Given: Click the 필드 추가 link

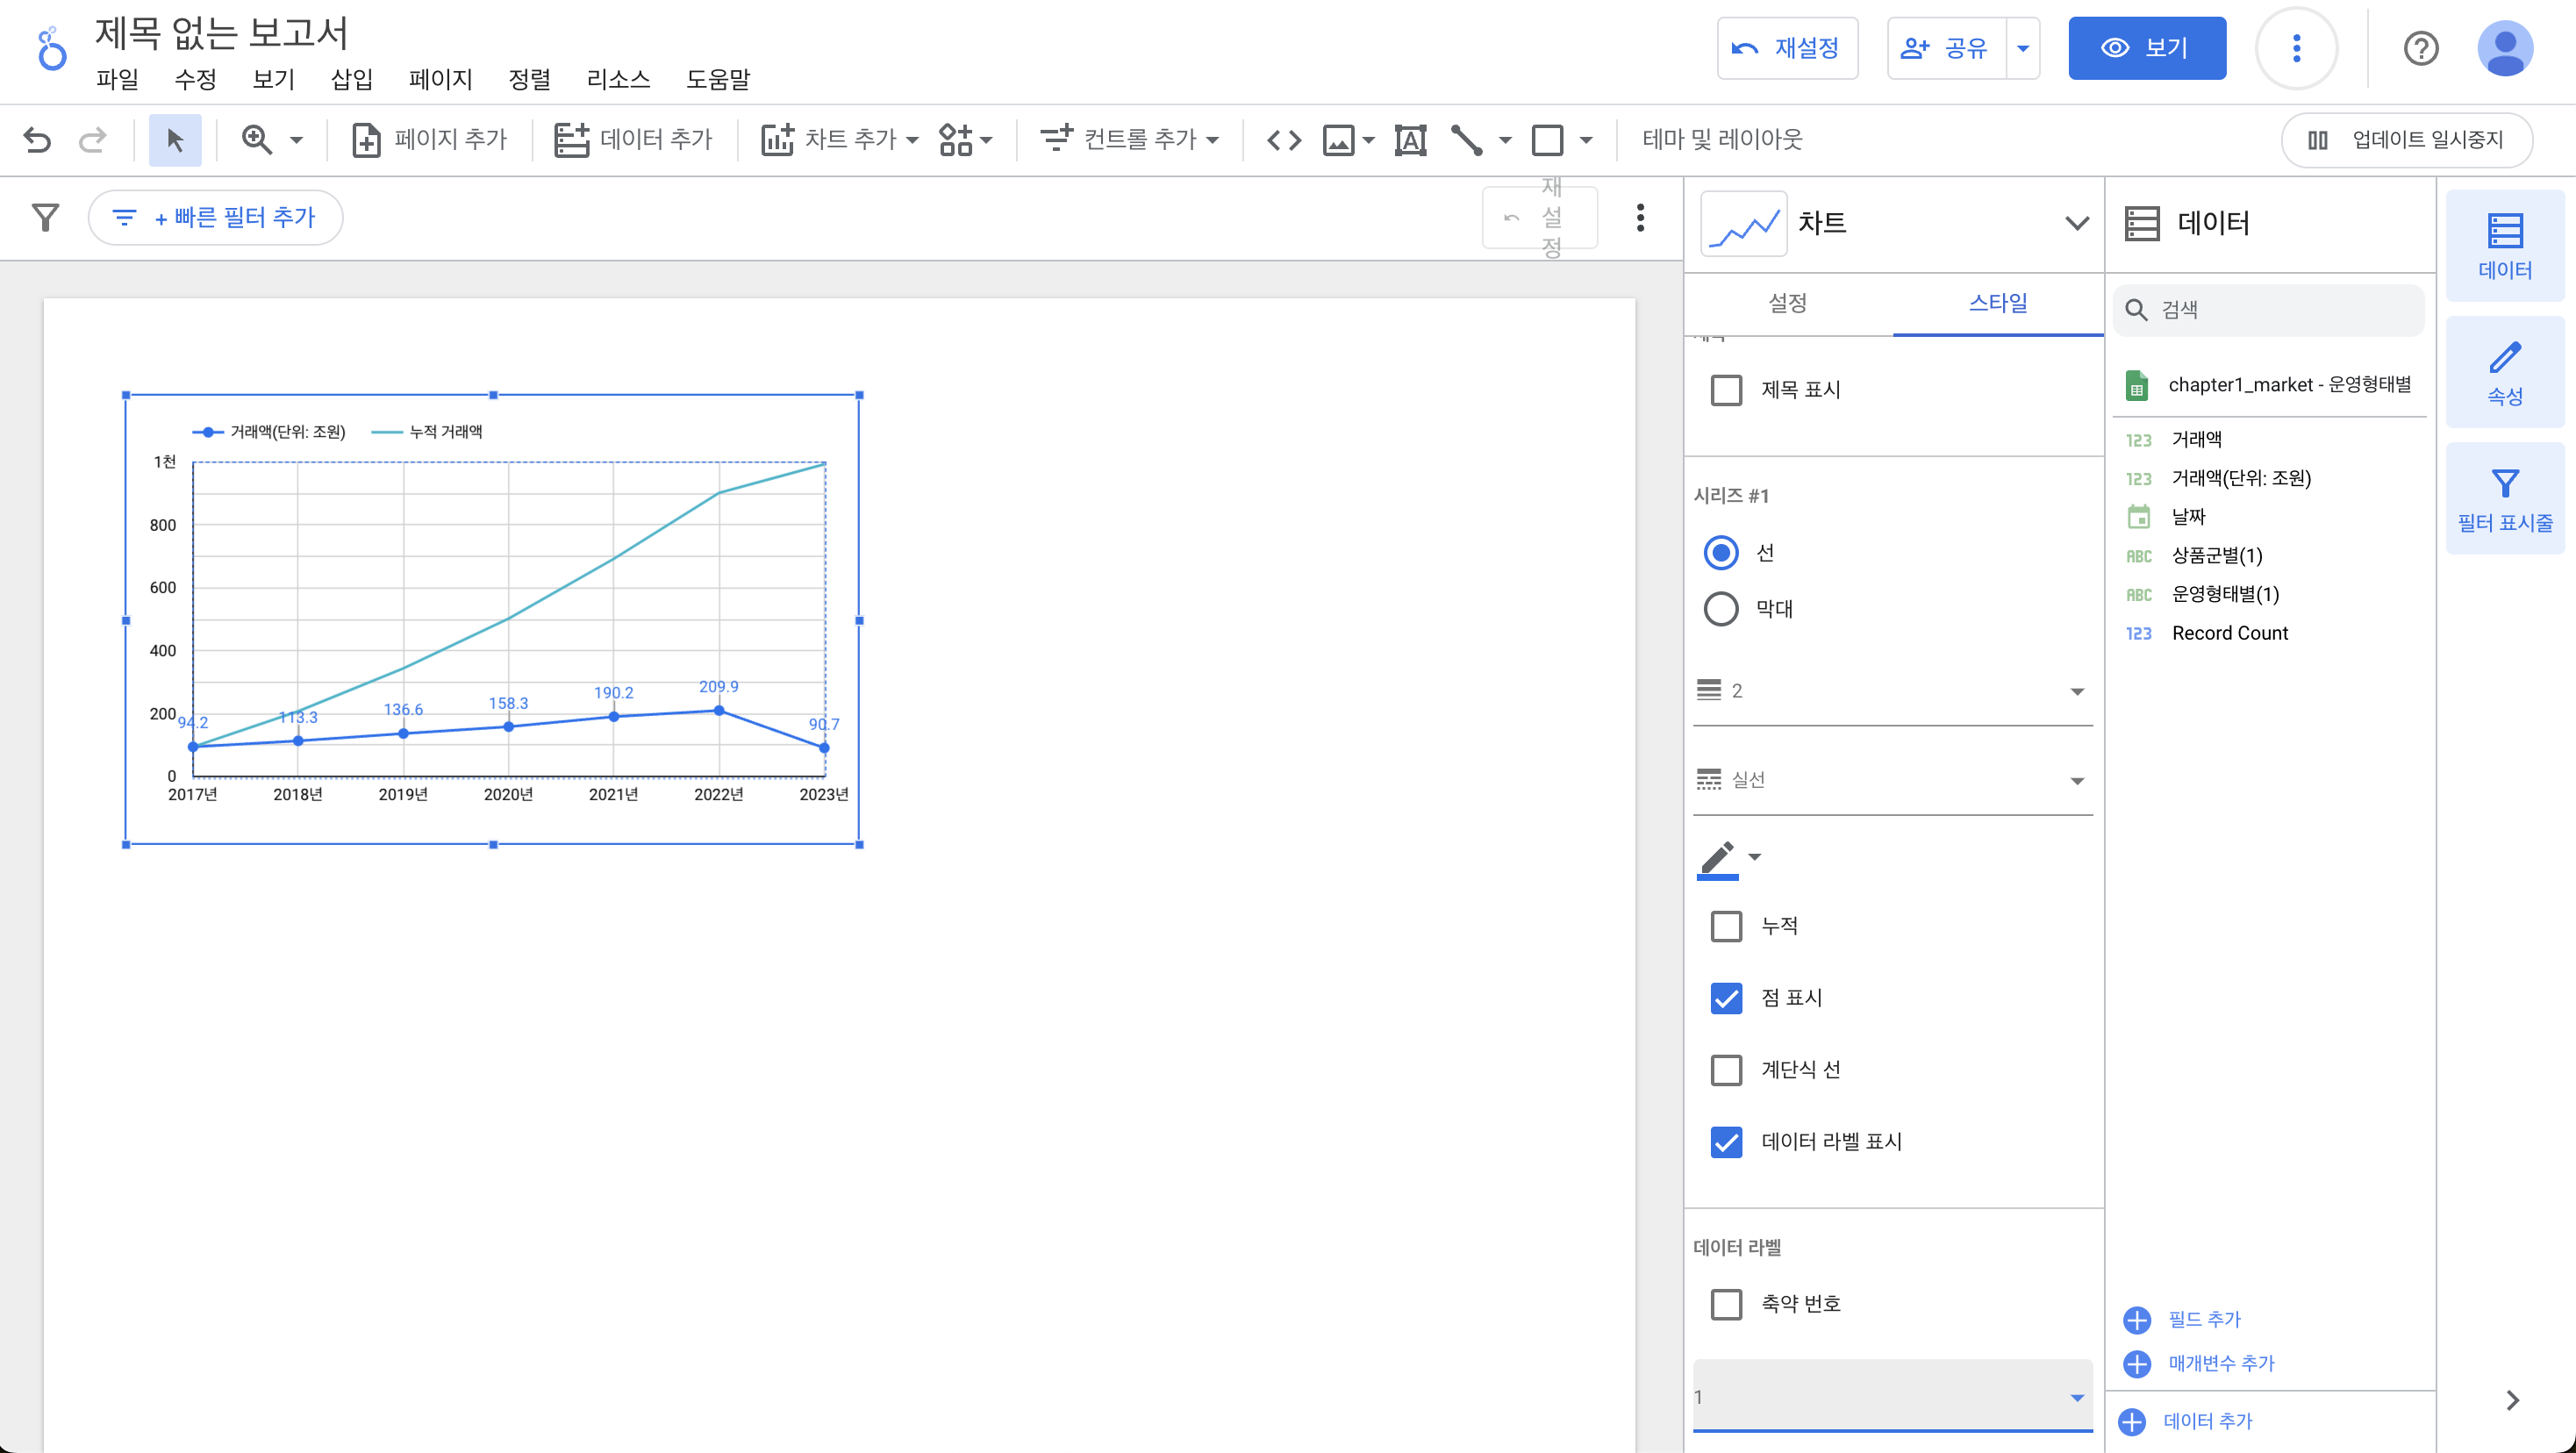Looking at the screenshot, I should pyautogui.click(x=2203, y=1319).
